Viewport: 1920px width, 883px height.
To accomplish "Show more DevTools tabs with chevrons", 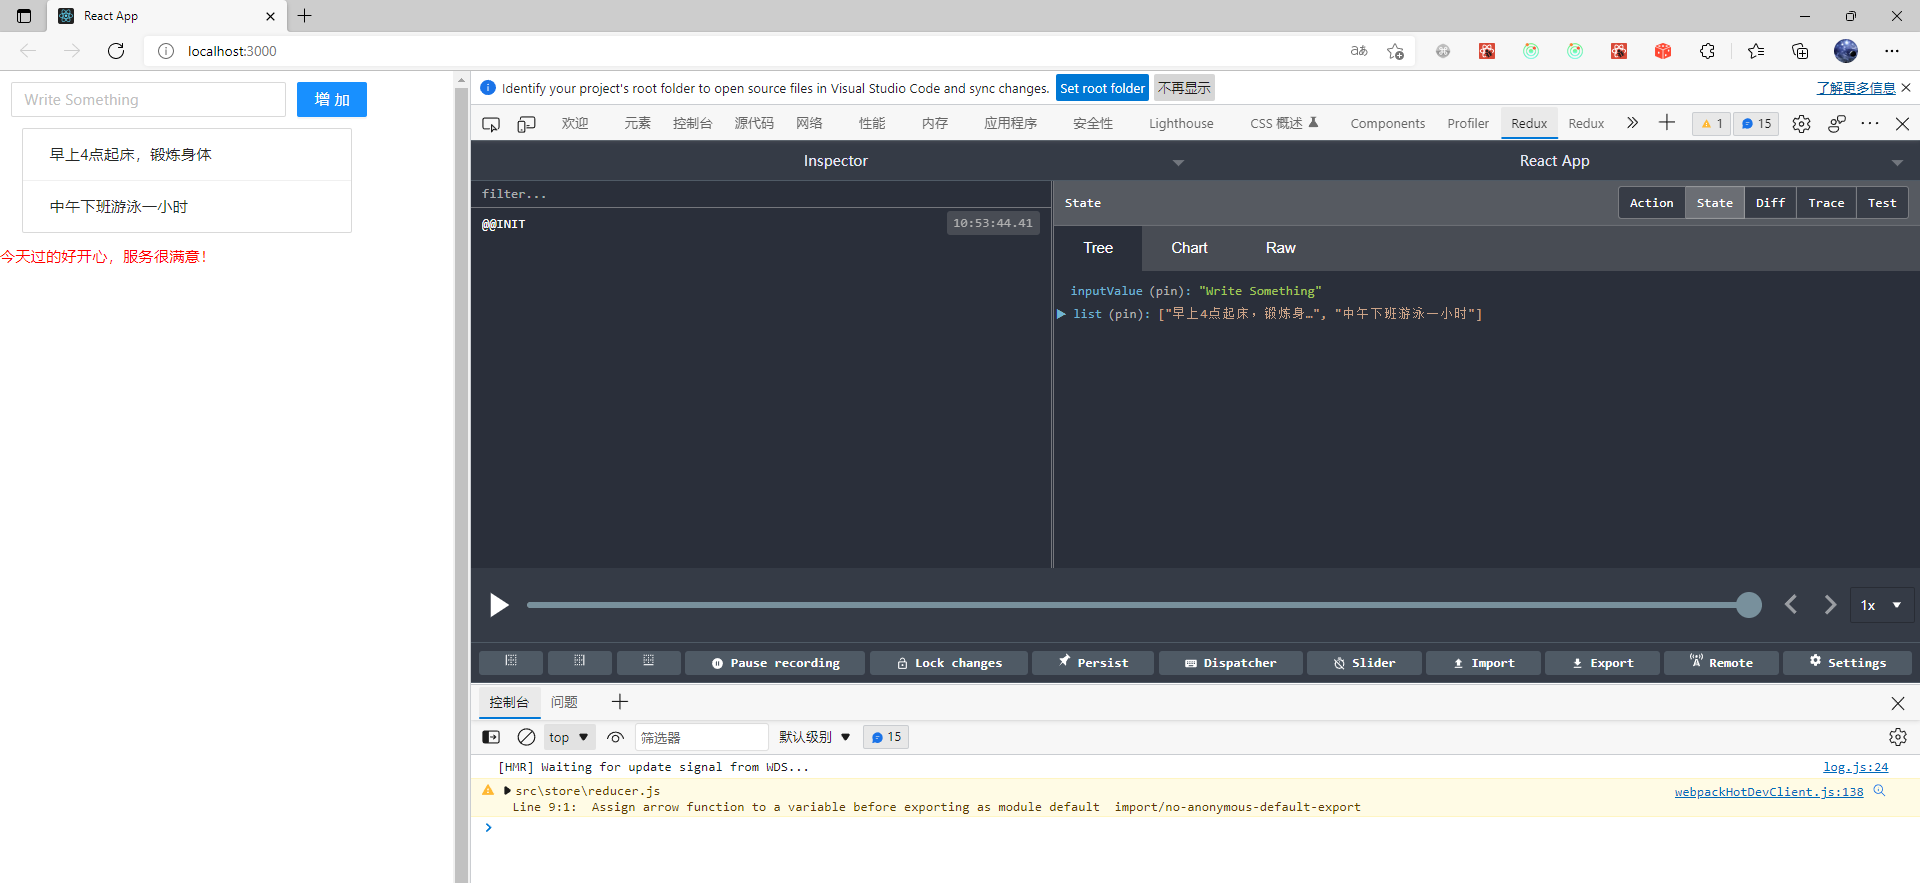I will point(1632,123).
